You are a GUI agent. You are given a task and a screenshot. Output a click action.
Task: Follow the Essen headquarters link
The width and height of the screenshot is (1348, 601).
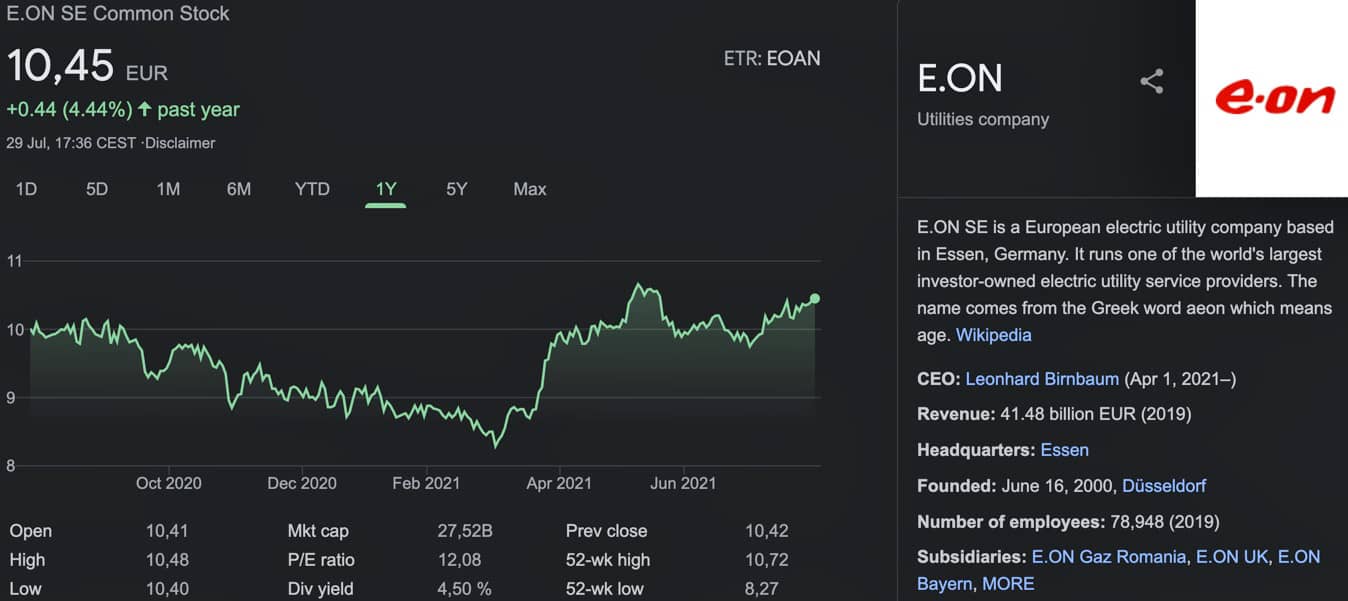[x=1064, y=450]
